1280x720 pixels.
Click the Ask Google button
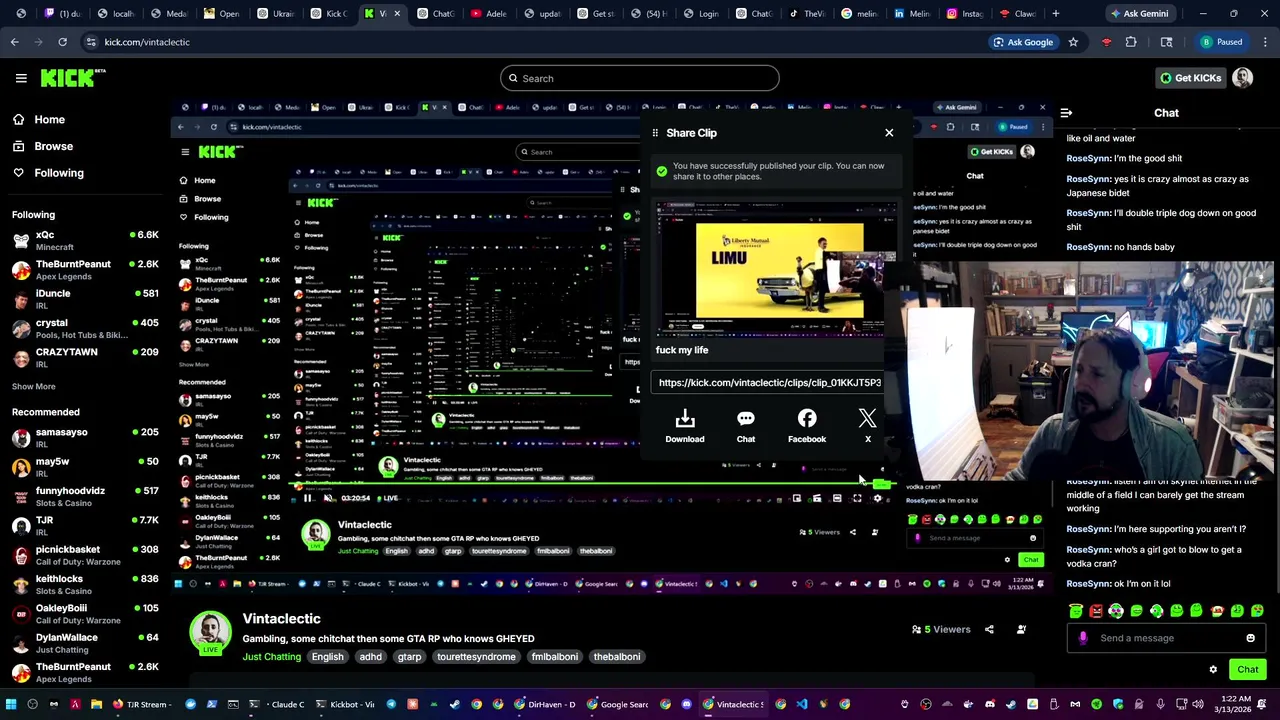click(x=1023, y=42)
